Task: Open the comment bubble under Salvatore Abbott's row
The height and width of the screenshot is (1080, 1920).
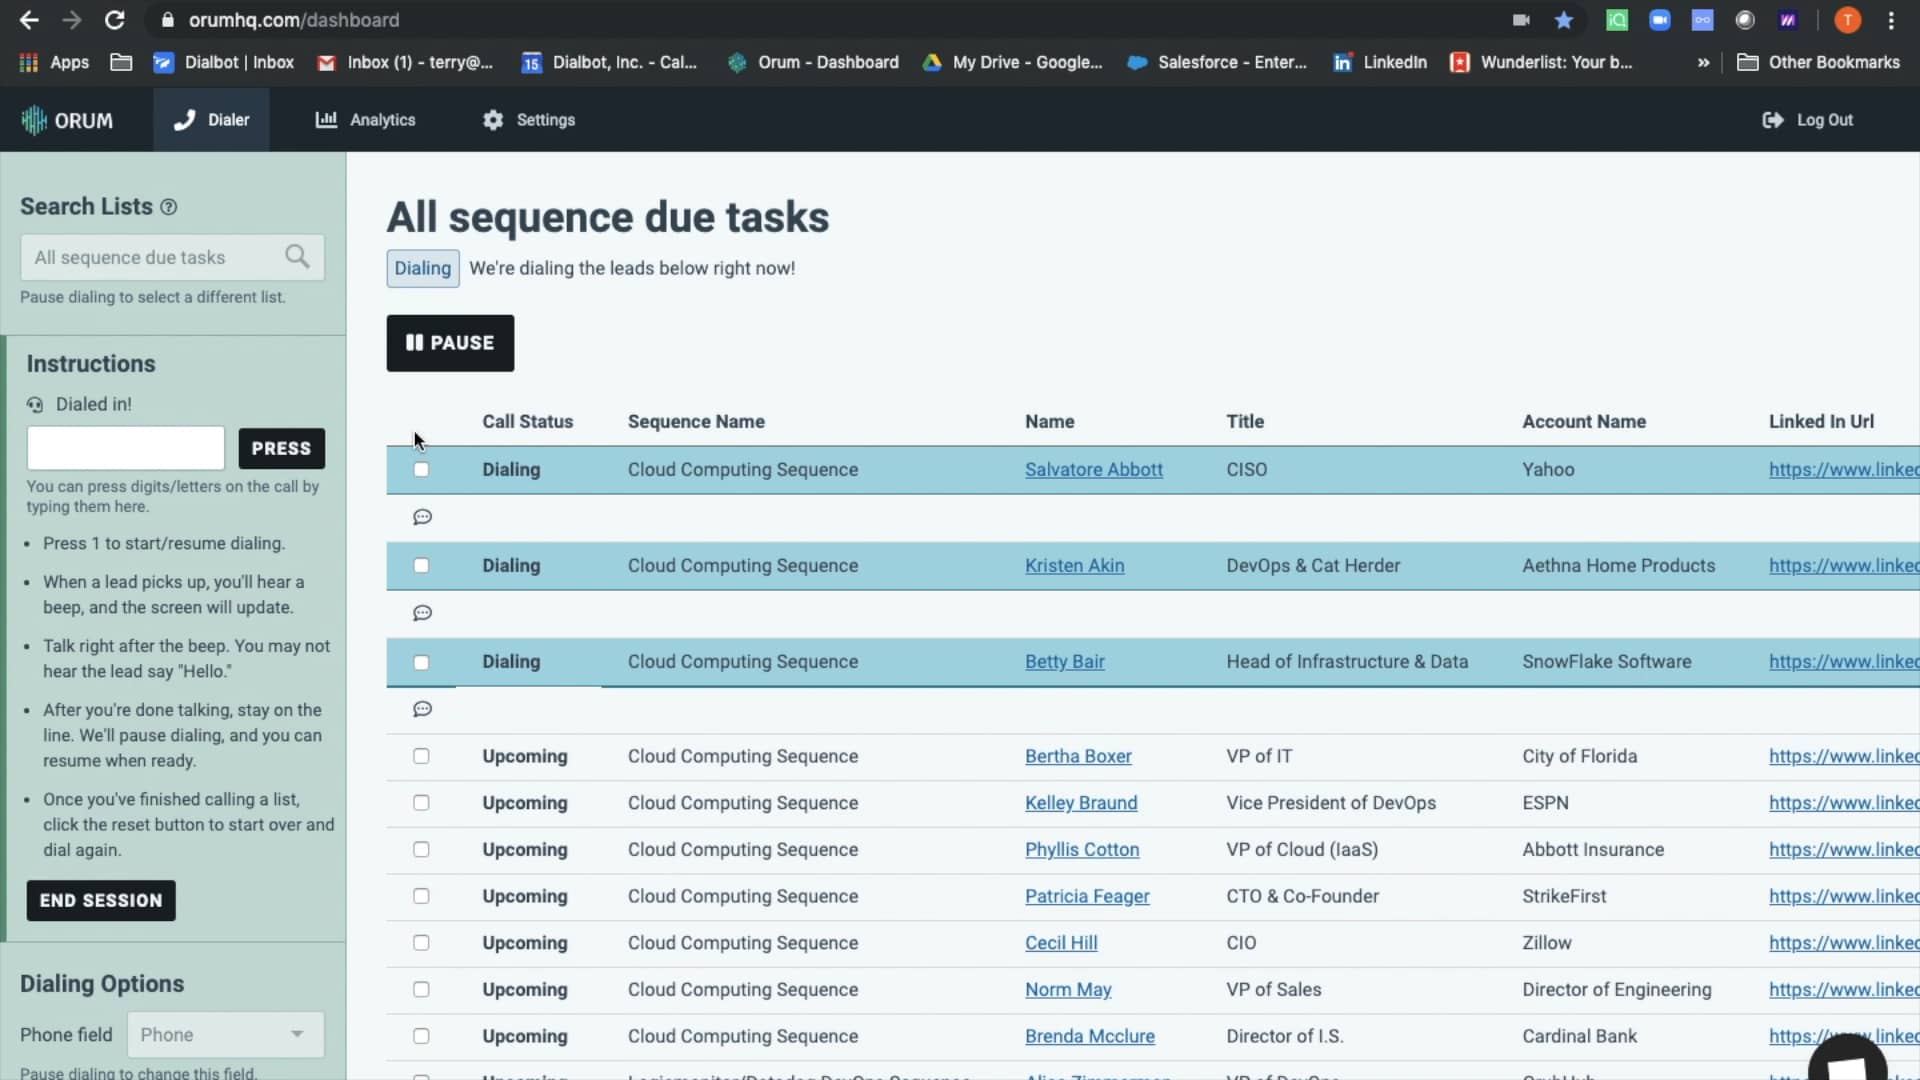Action: point(421,516)
